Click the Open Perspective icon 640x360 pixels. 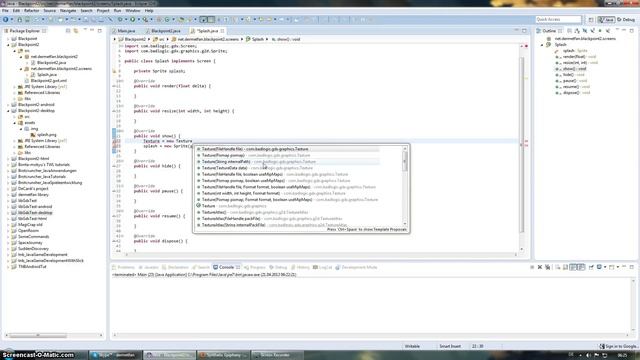[591, 20]
